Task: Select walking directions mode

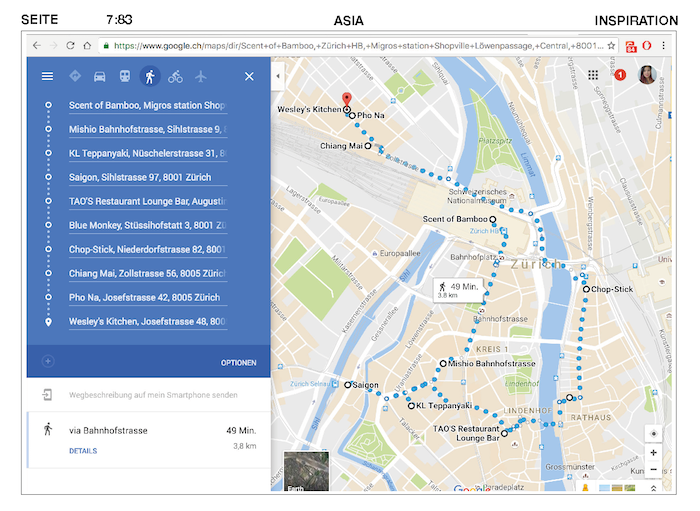Action: click(x=150, y=76)
